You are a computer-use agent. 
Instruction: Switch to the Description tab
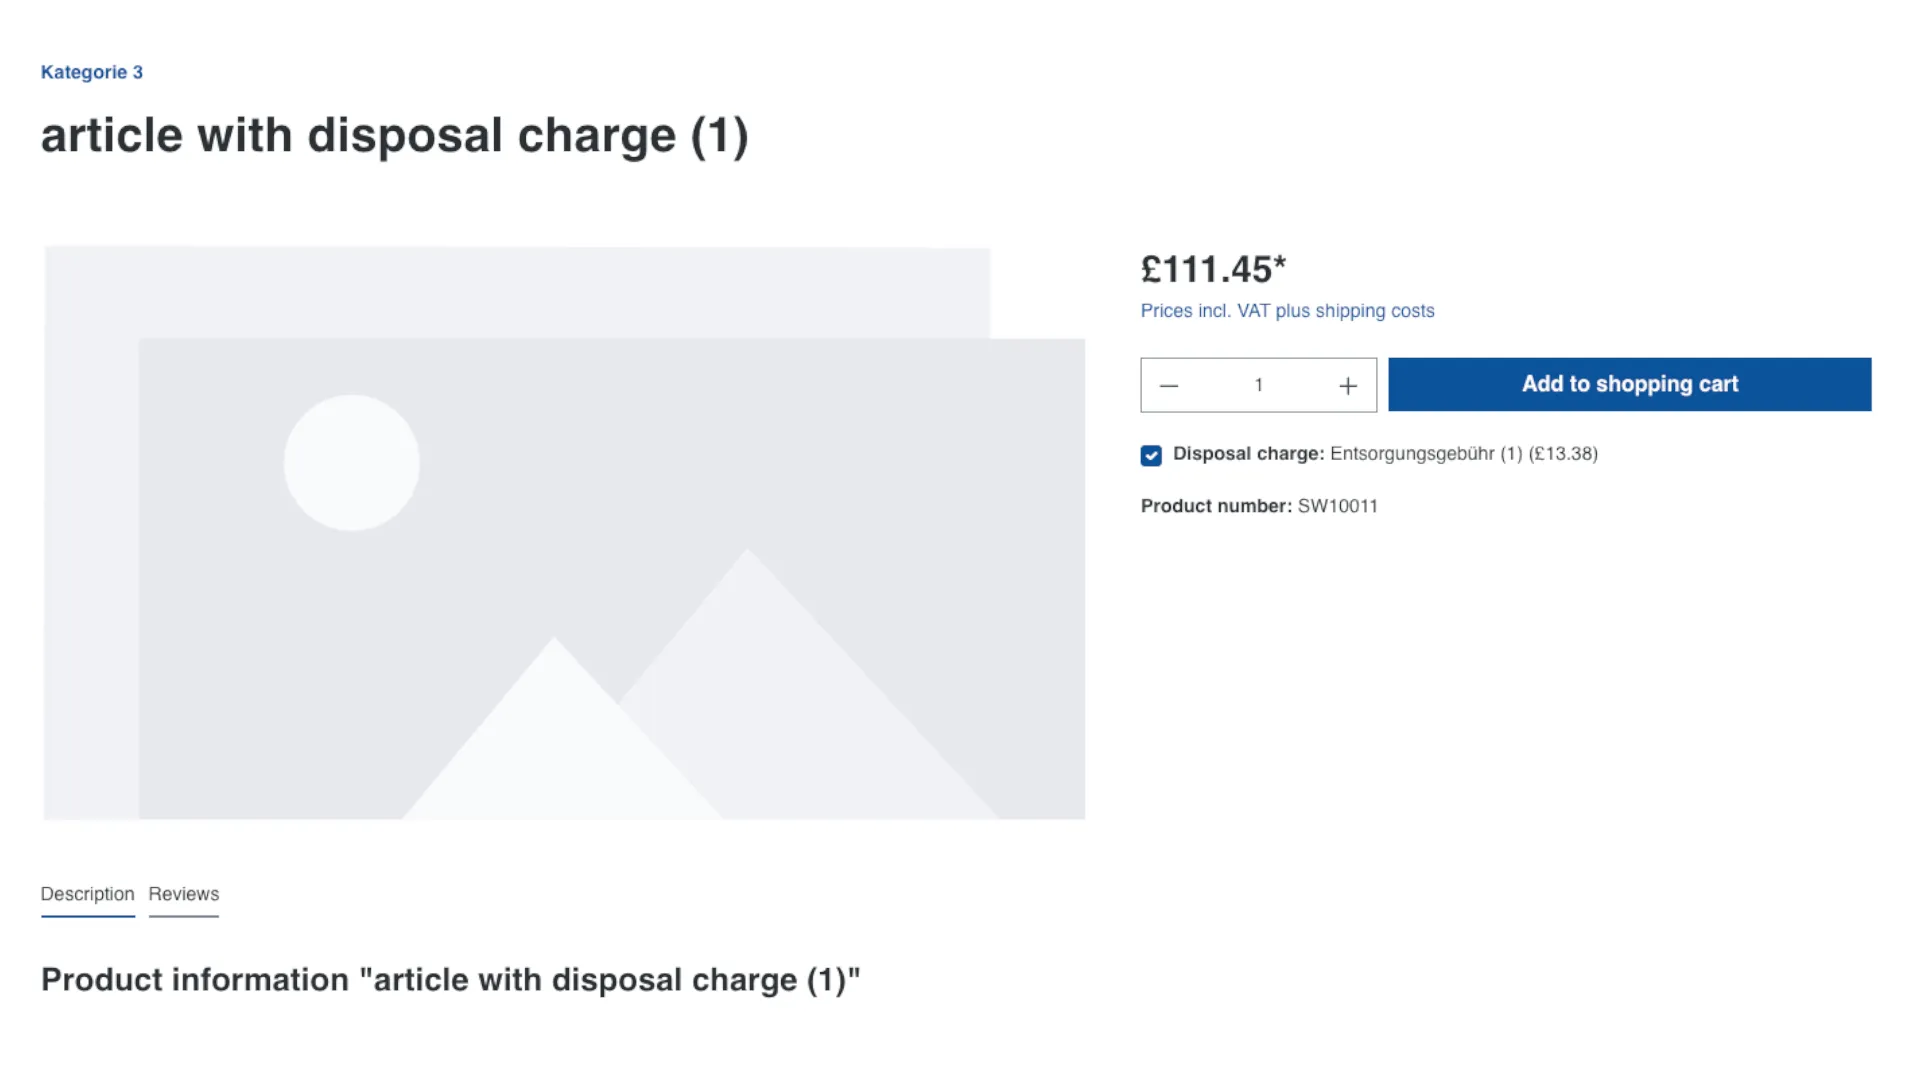coord(87,894)
